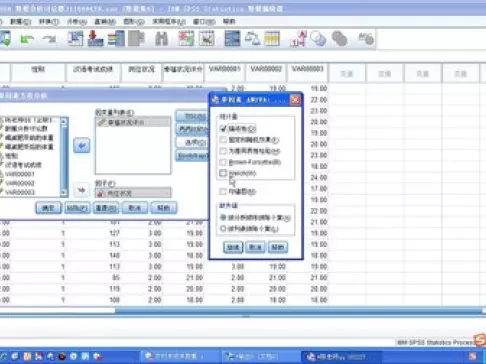Click the Value Labels icon
Image resolution: width=486 pixels, height=364 pixels.
(x=298, y=39)
